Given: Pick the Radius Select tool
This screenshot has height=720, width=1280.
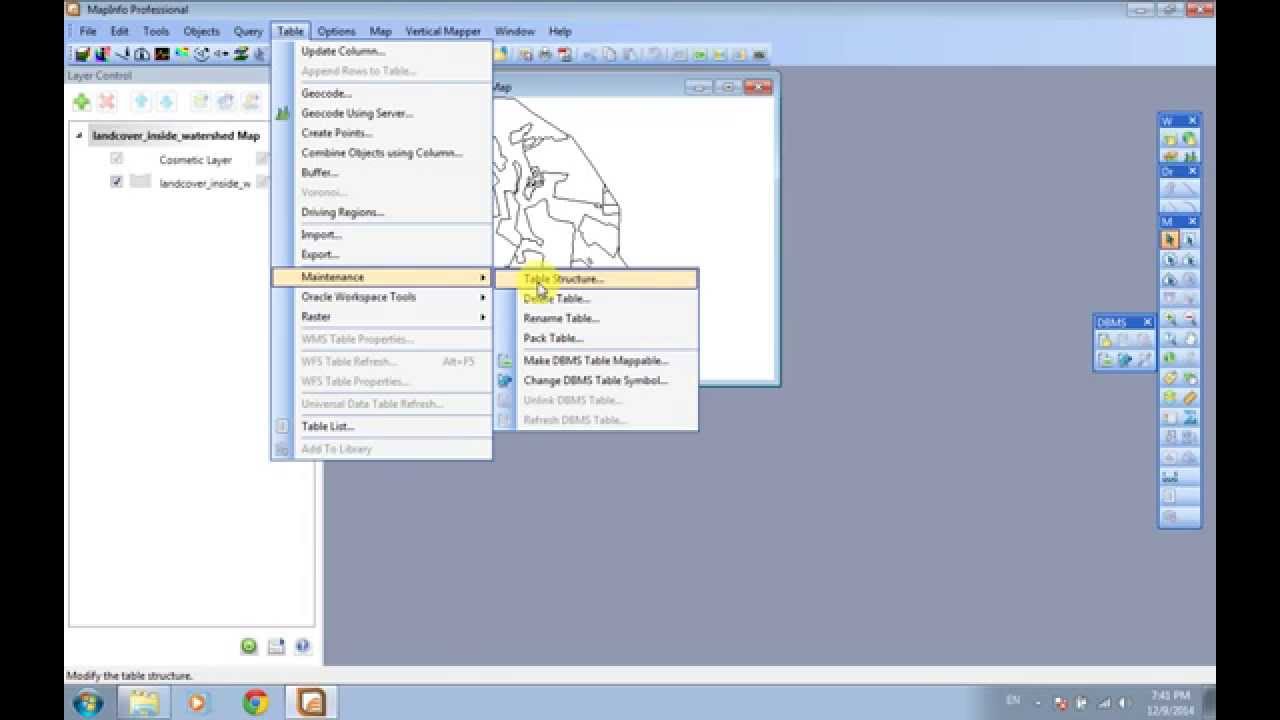Looking at the screenshot, I should pyautogui.click(x=1170, y=260).
